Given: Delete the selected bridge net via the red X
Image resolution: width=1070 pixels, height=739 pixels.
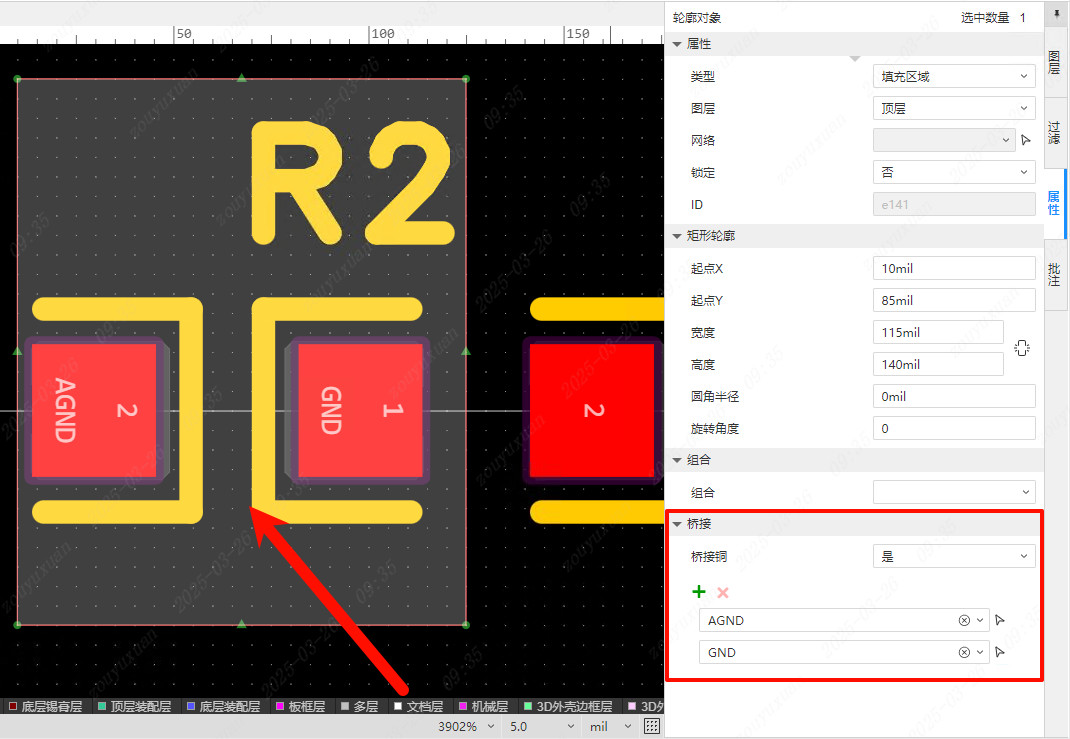Looking at the screenshot, I should 722,591.
